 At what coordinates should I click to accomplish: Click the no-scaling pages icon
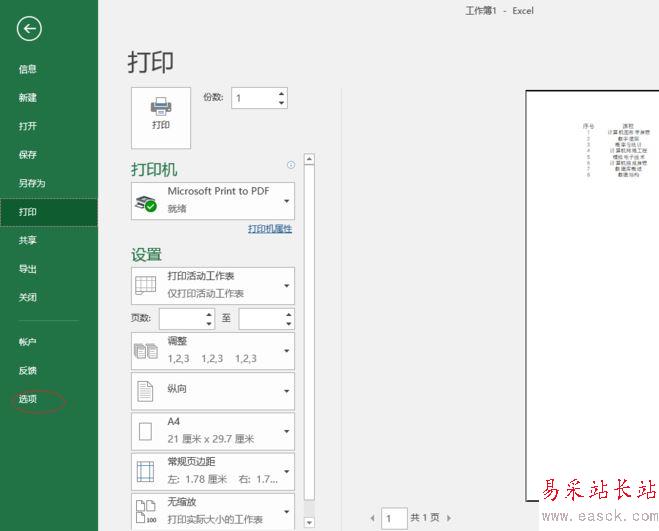145,511
